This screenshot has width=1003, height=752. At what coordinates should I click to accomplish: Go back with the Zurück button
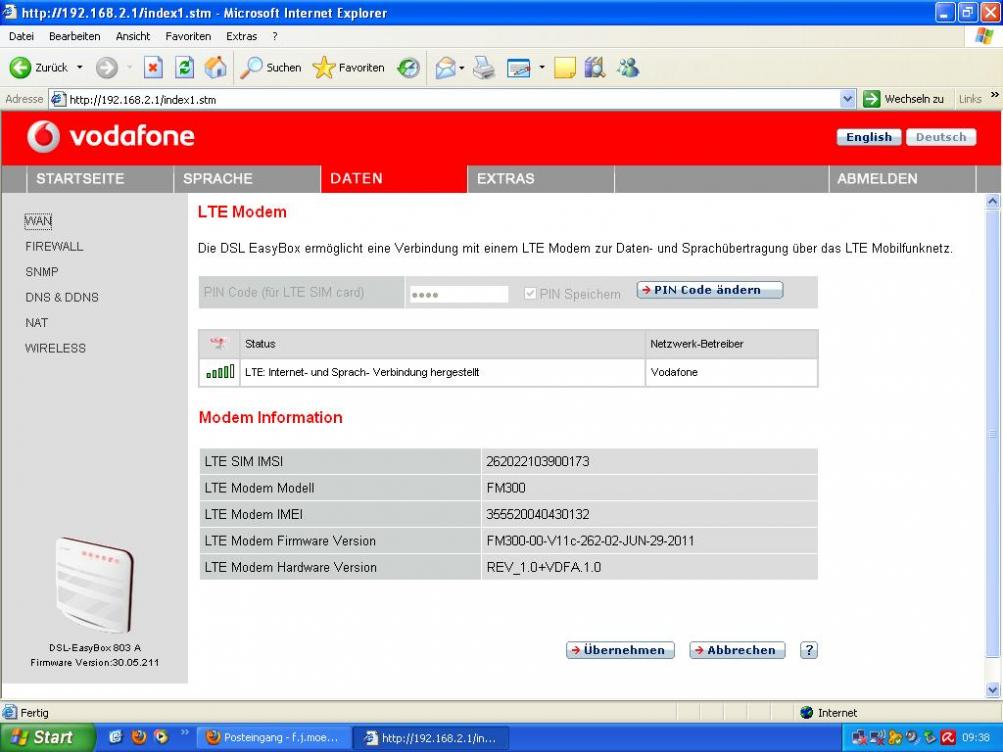coord(38,67)
